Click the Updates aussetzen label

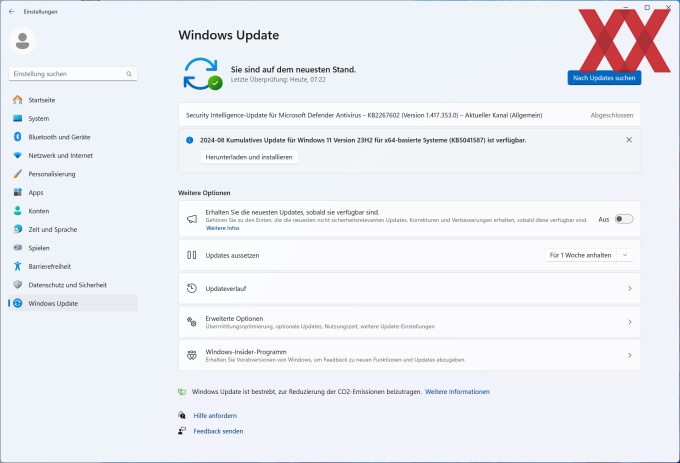tap(232, 255)
